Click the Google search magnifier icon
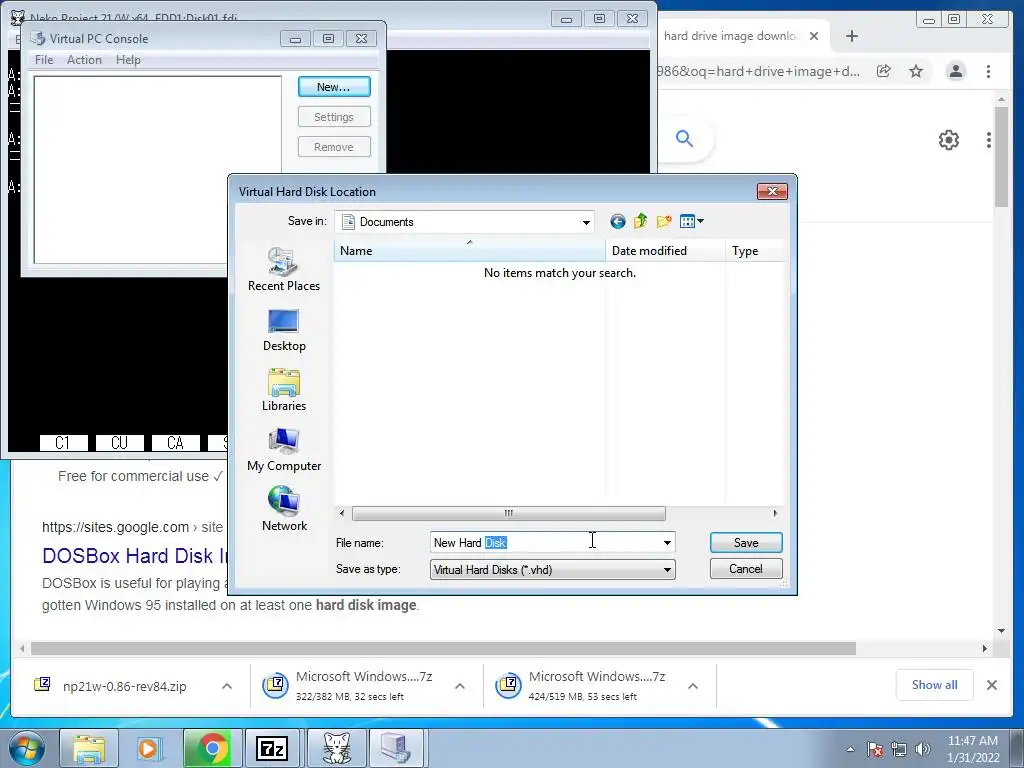This screenshot has width=1024, height=768. pyautogui.click(x=684, y=138)
